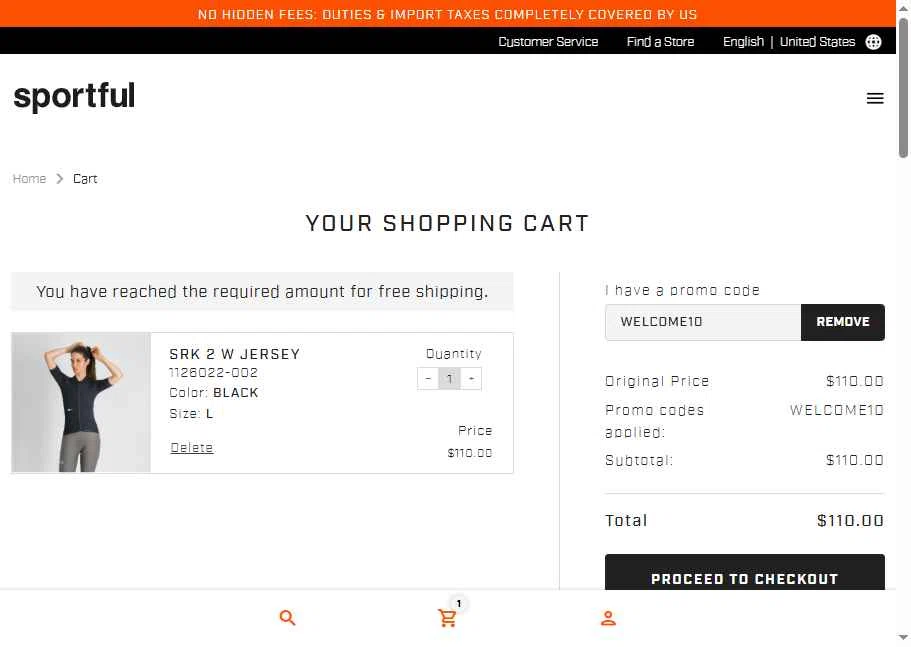Open English language selector
911x647 pixels.
pyautogui.click(x=743, y=42)
